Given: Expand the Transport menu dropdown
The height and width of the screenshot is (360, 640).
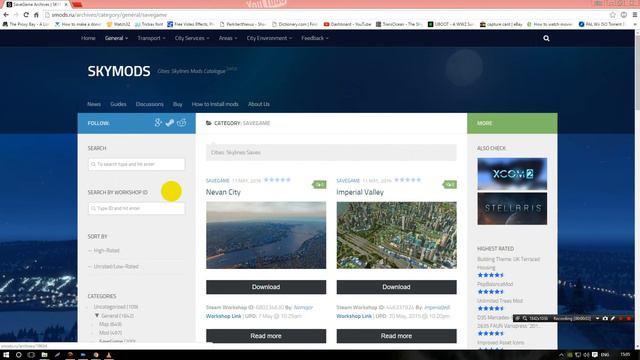Looking at the screenshot, I should pyautogui.click(x=151, y=38).
